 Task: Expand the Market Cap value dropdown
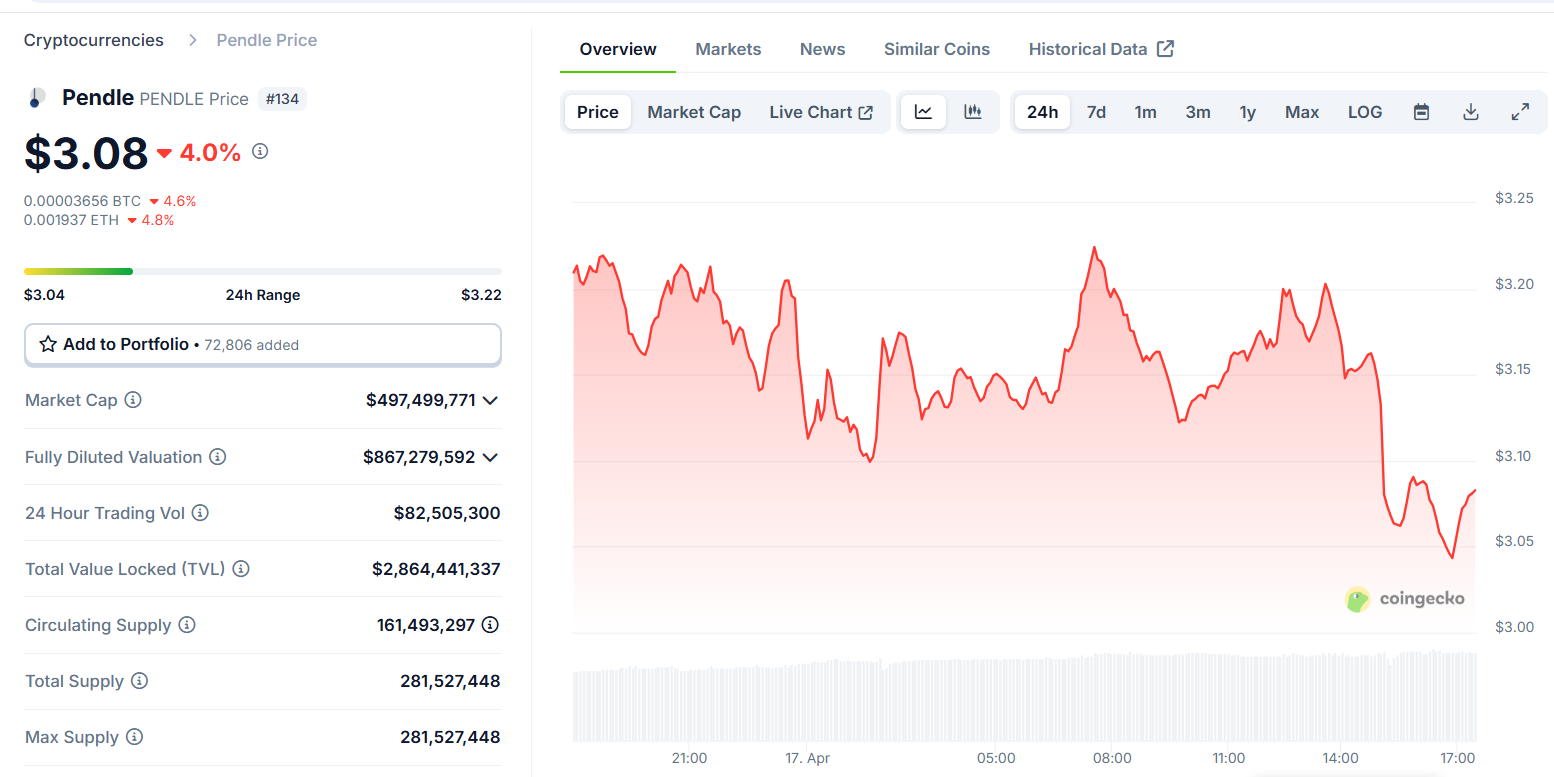[x=490, y=399]
